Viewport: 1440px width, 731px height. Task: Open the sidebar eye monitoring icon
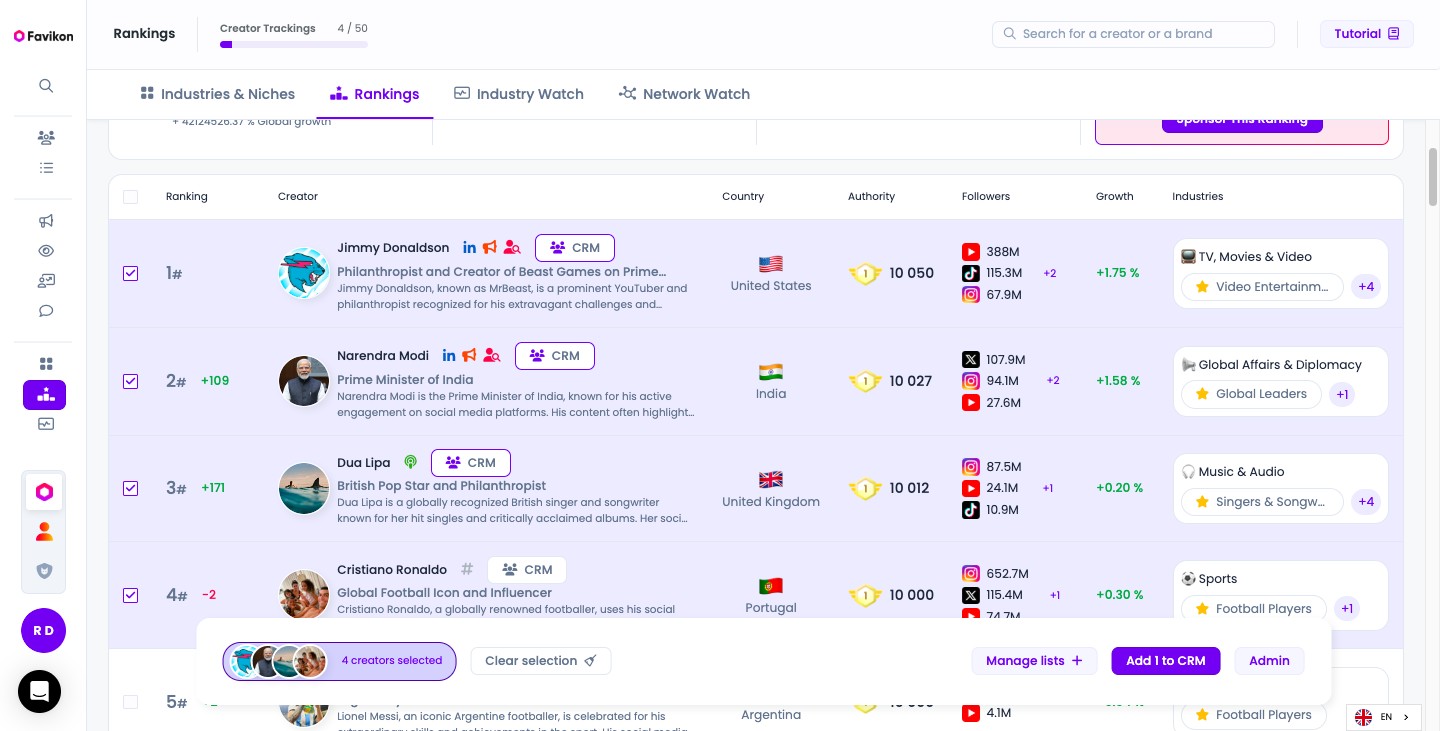coord(46,251)
